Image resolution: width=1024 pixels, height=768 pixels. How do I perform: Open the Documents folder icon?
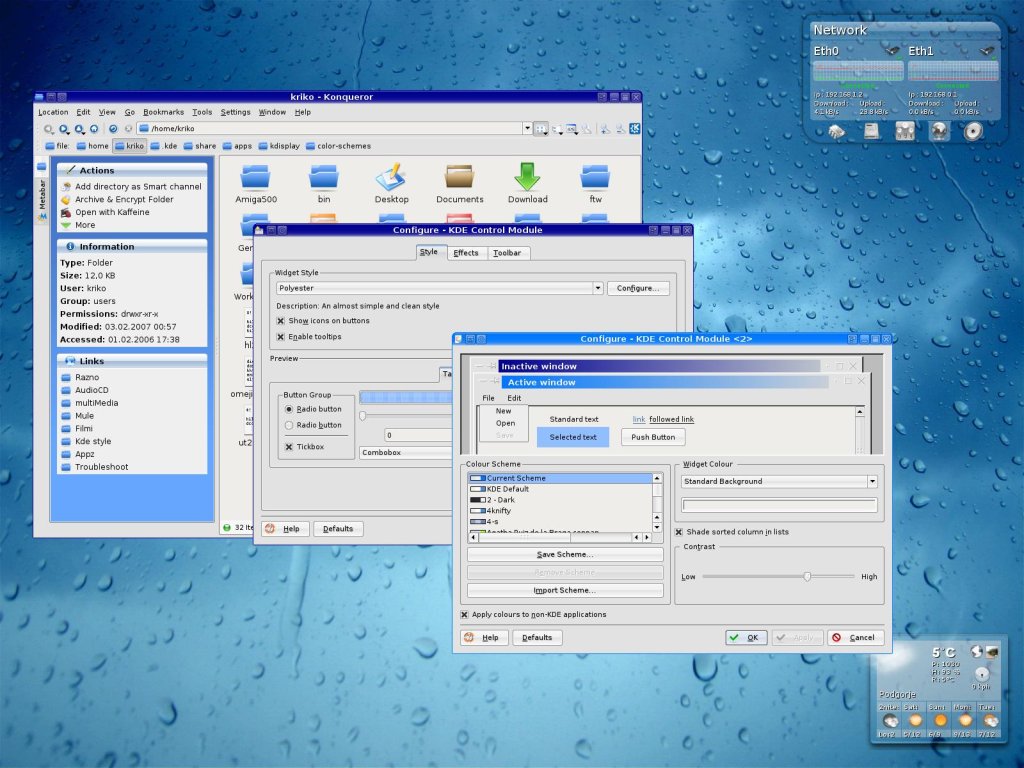pyautogui.click(x=460, y=176)
